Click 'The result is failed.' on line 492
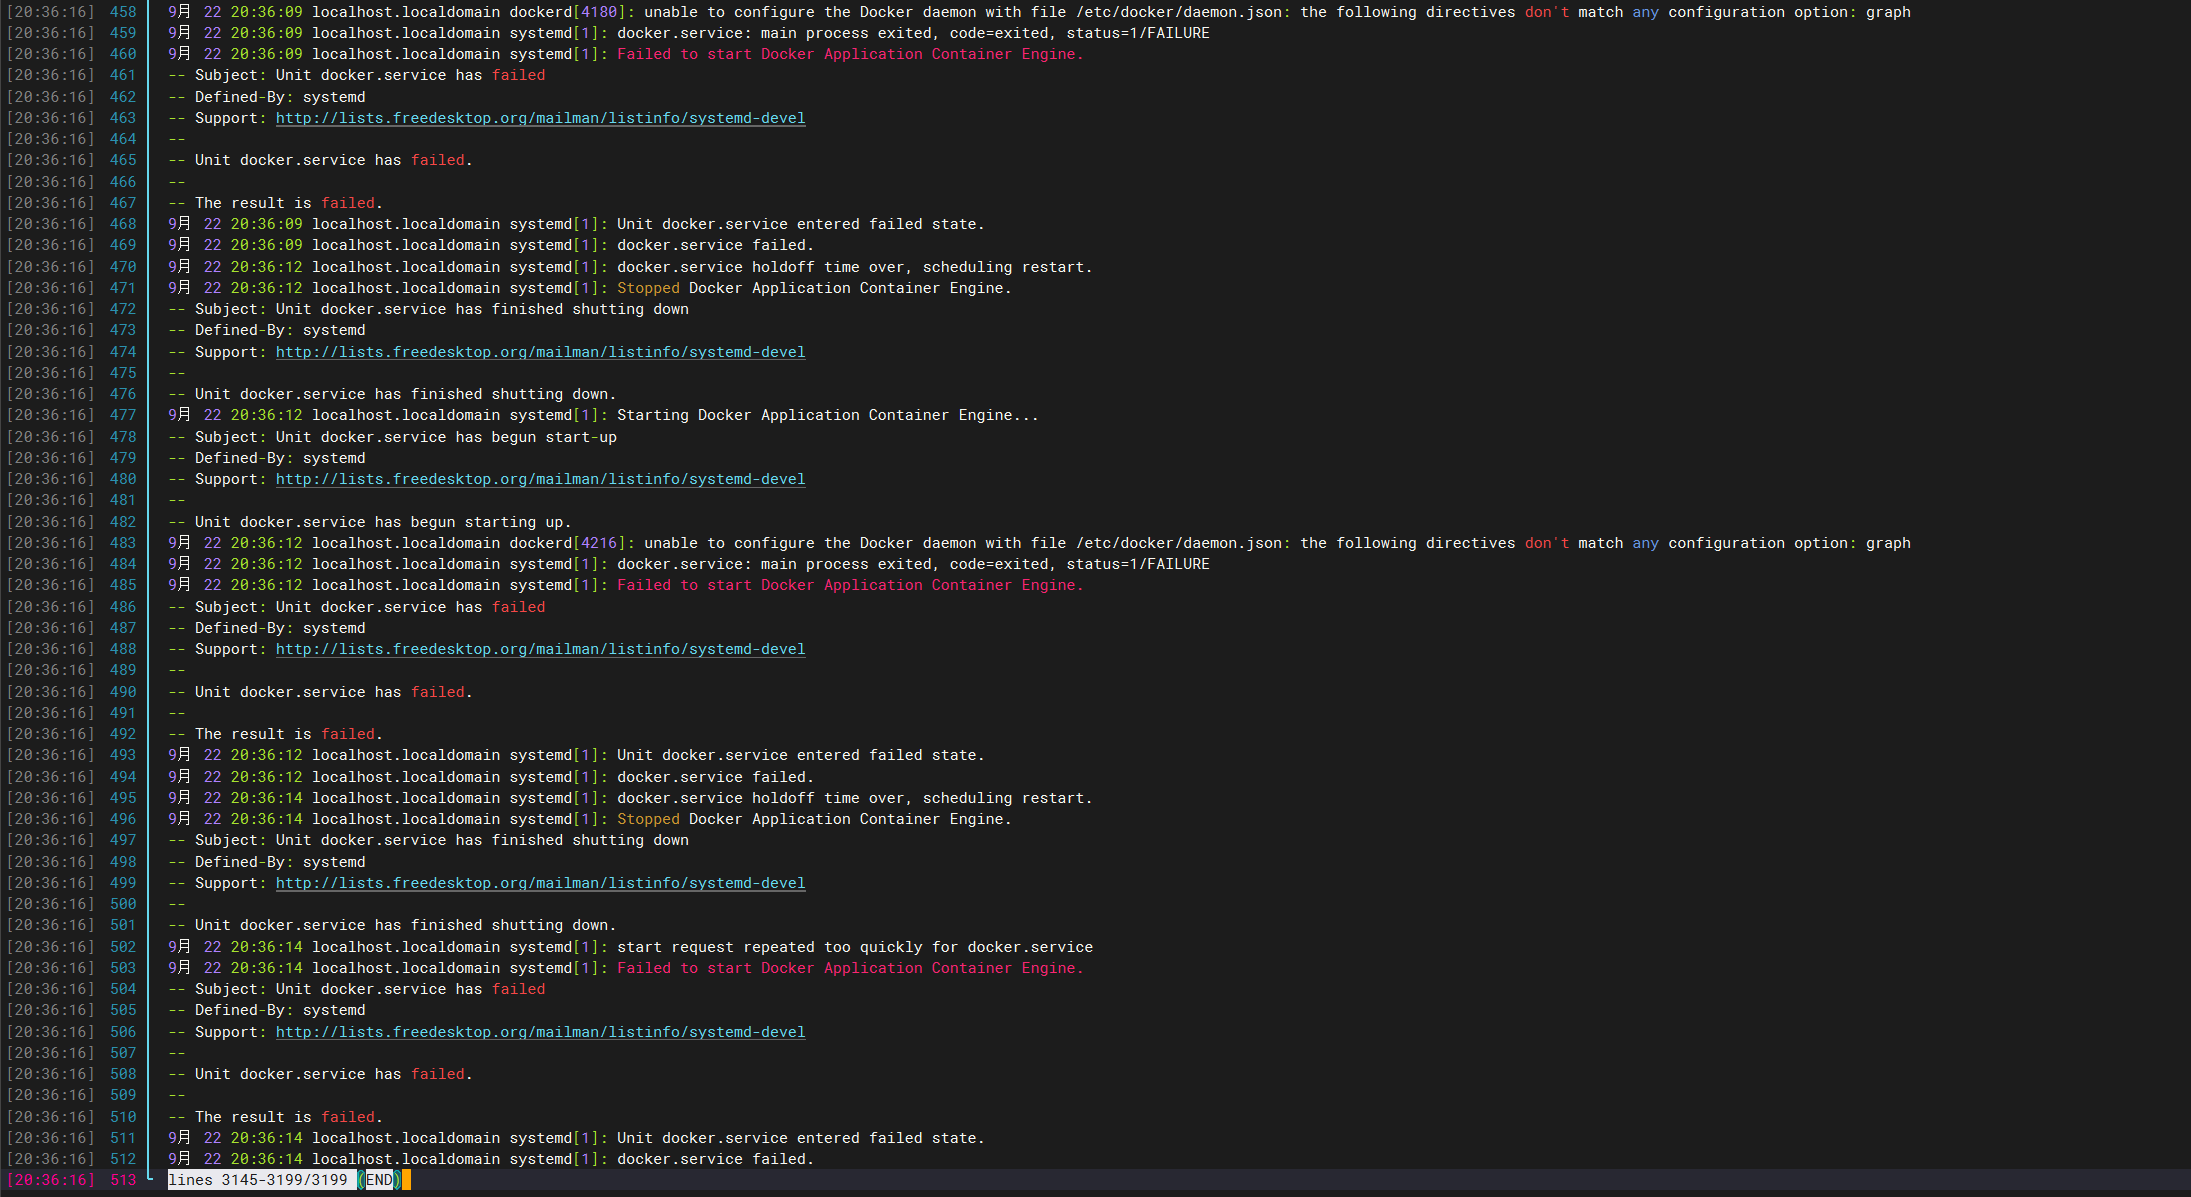The width and height of the screenshot is (2191, 1197). coord(289,734)
